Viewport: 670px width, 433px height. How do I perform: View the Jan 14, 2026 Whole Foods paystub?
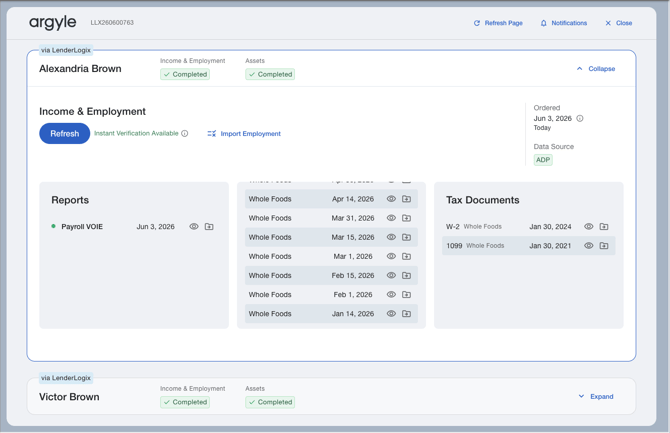click(x=391, y=314)
